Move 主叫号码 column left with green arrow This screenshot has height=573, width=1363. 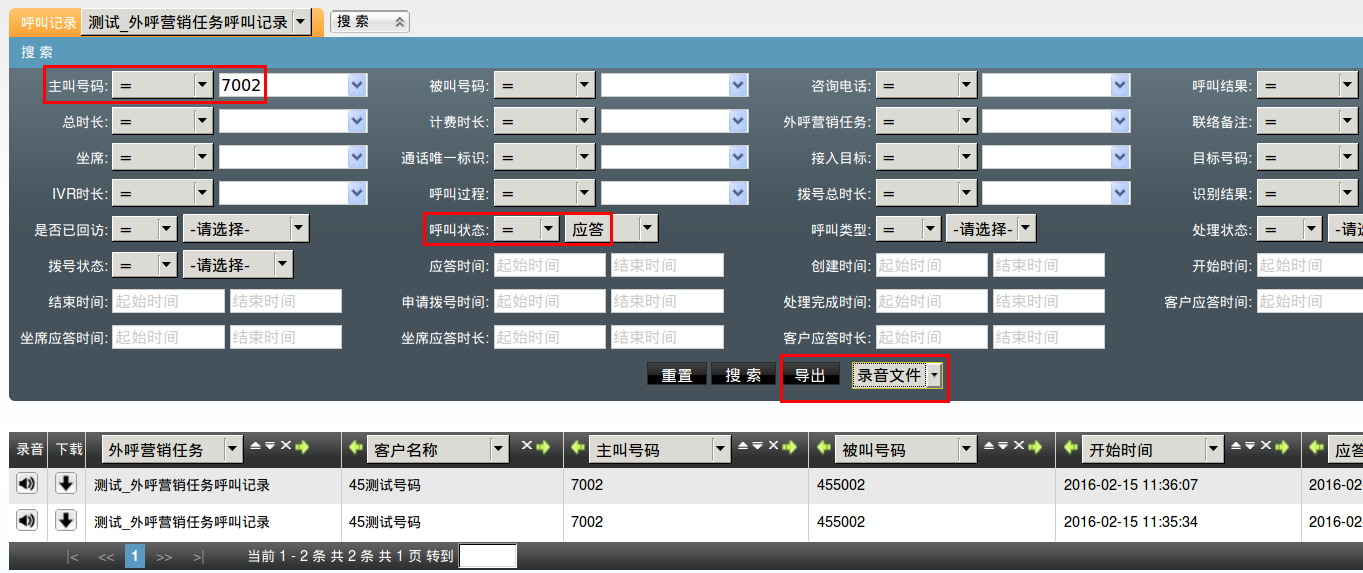click(x=577, y=450)
